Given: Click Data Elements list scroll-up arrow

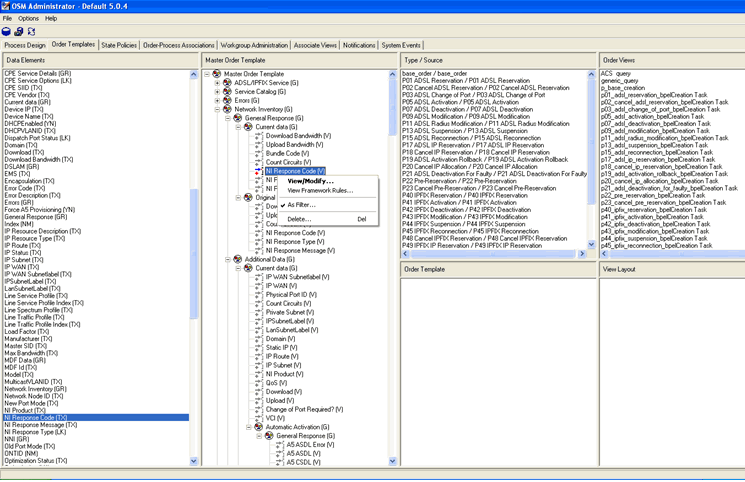Looking at the screenshot, I should (x=193, y=74).
